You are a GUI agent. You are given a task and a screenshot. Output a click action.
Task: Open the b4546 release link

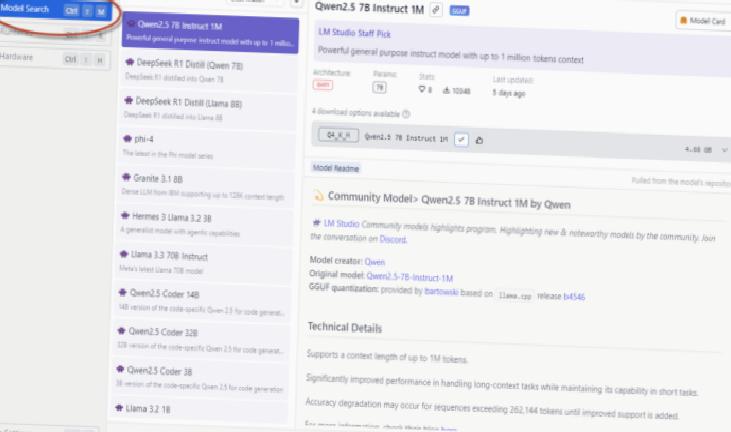(x=574, y=296)
